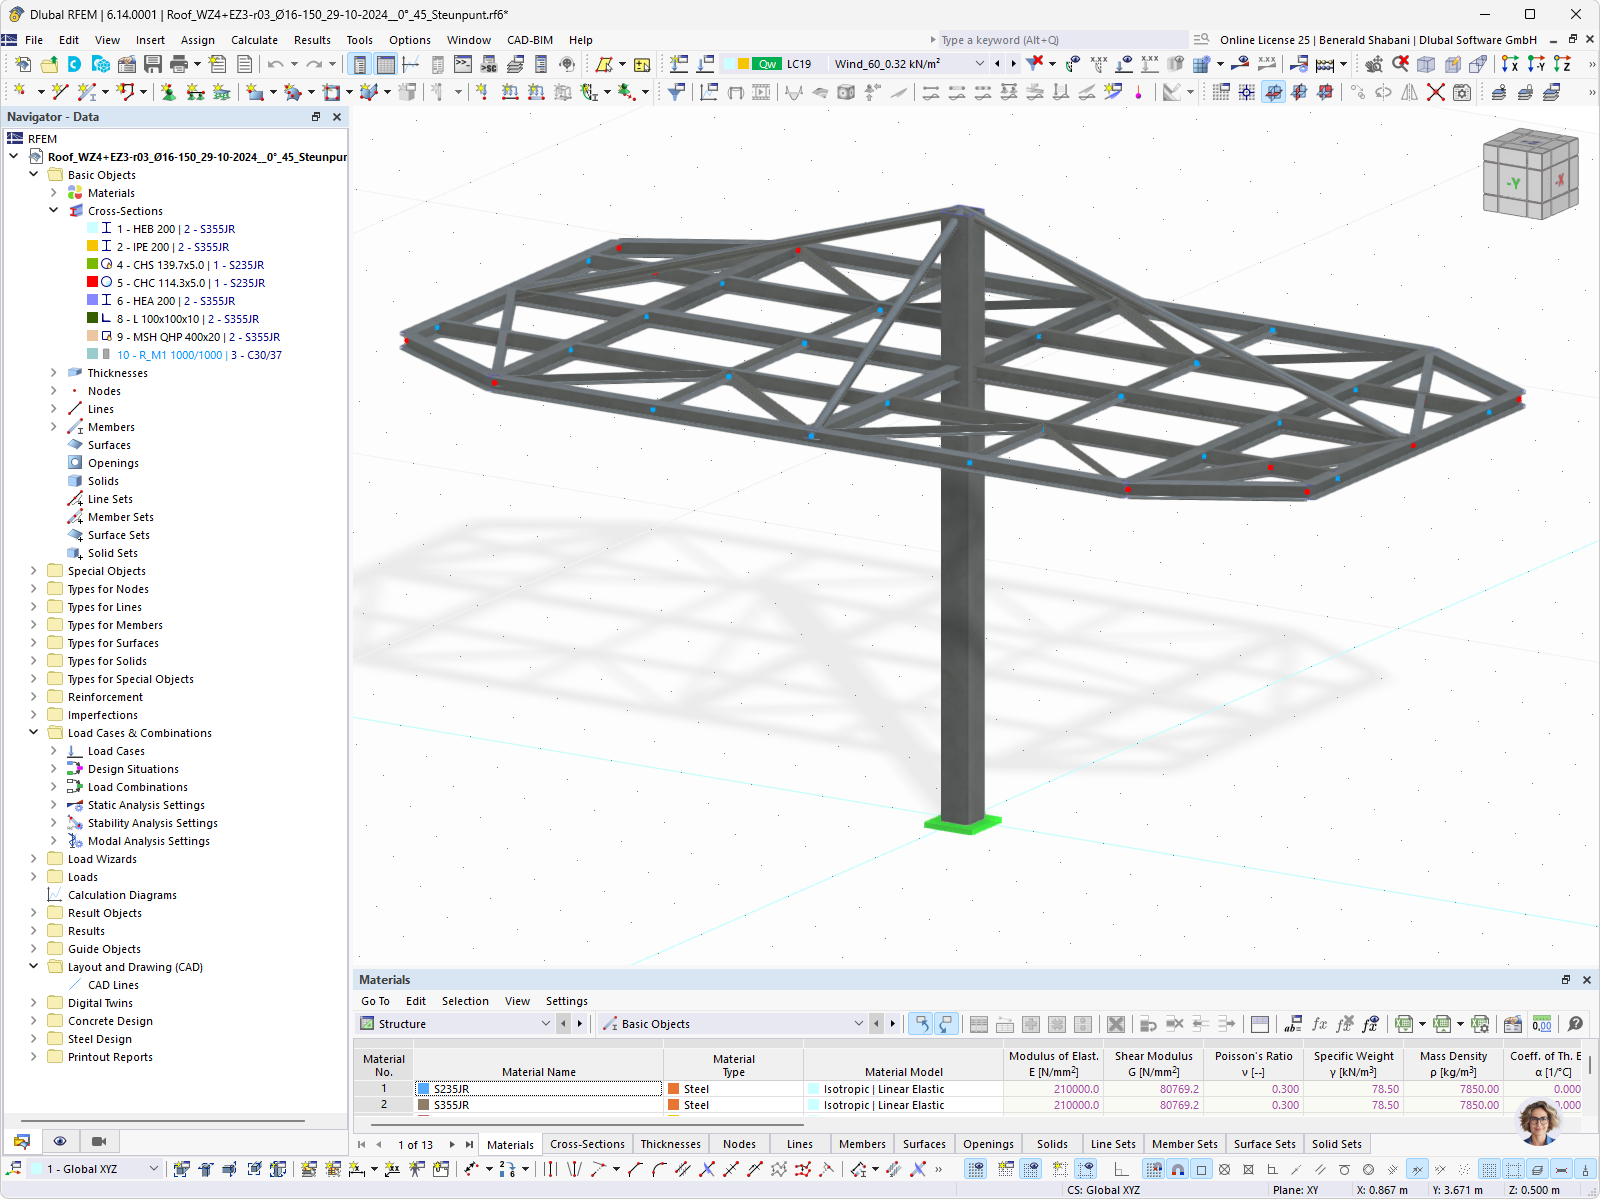Open the keyword search magnifier icon
The image size is (1600, 1200).
coord(1200,40)
